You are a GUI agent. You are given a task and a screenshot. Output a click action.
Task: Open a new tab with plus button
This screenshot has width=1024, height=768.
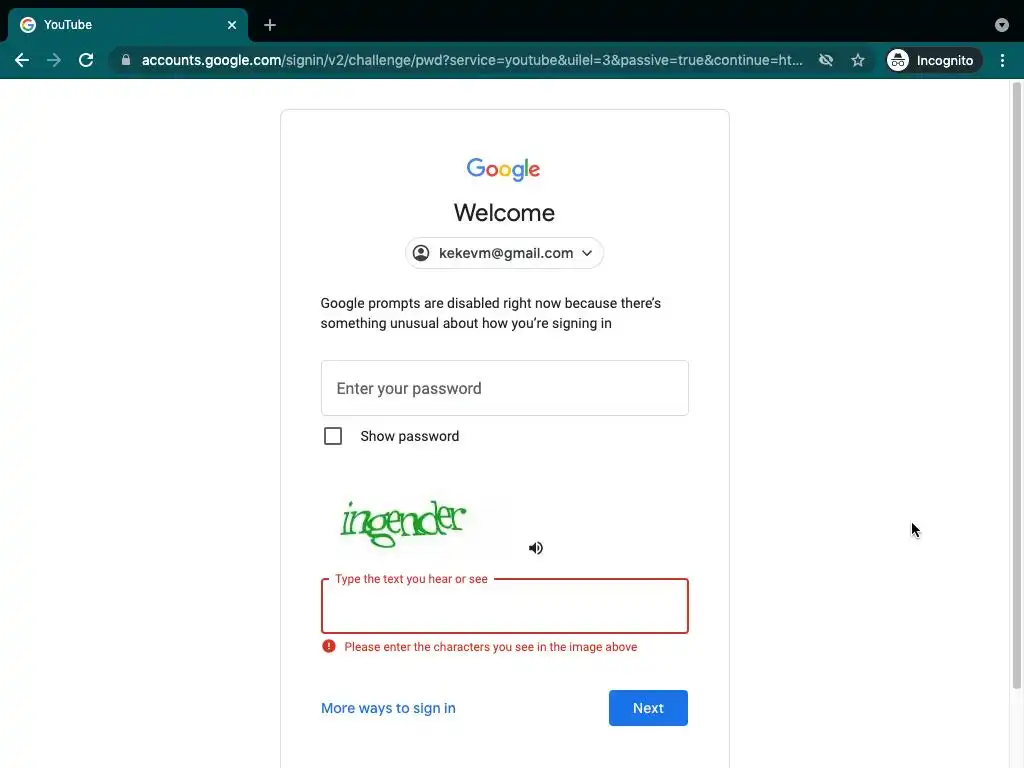[x=270, y=25]
